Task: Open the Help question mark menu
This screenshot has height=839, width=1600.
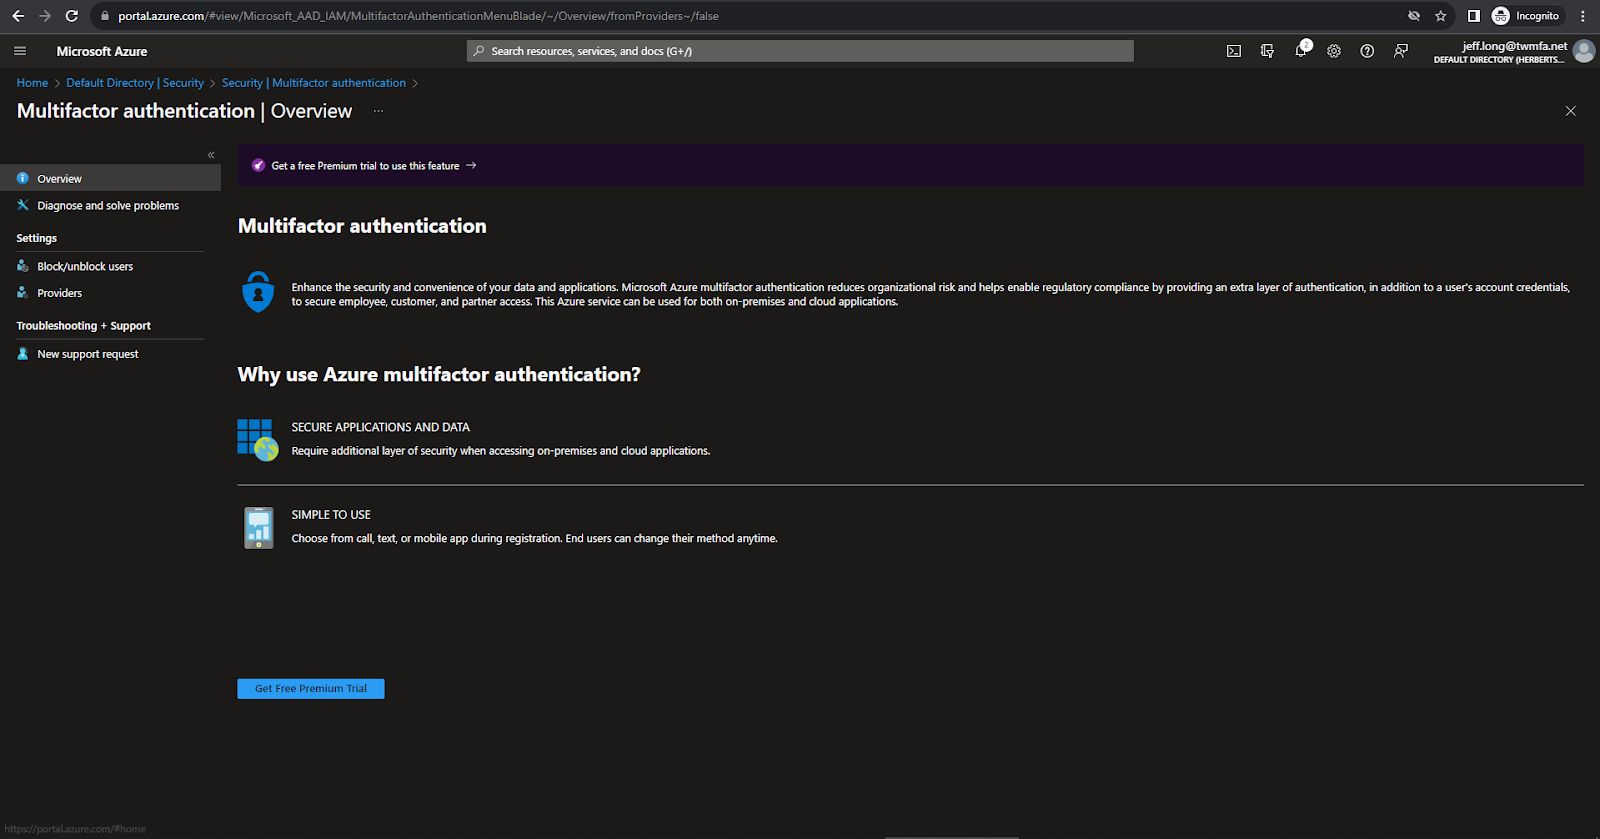Action: [1367, 51]
